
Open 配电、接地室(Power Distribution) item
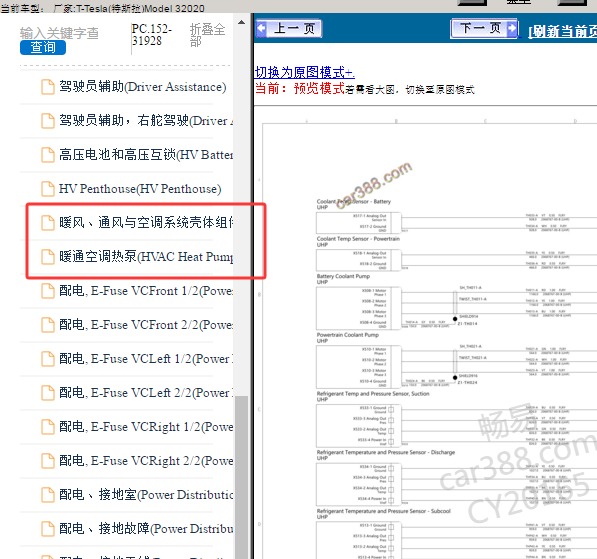pos(146,495)
